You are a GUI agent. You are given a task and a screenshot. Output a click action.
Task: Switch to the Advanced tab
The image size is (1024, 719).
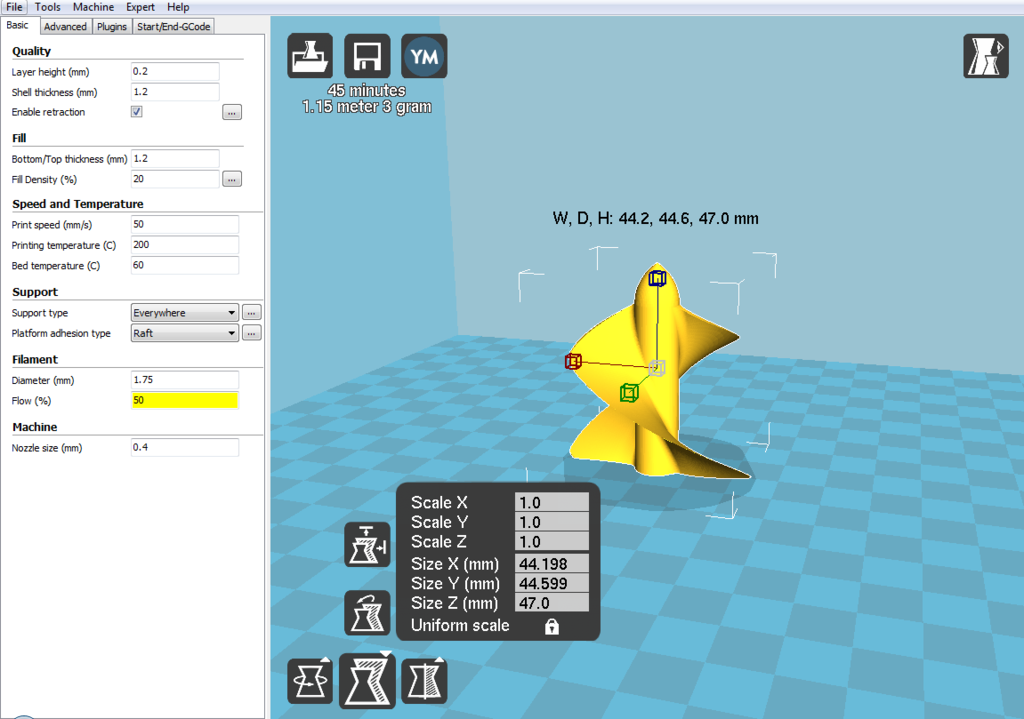click(65, 27)
